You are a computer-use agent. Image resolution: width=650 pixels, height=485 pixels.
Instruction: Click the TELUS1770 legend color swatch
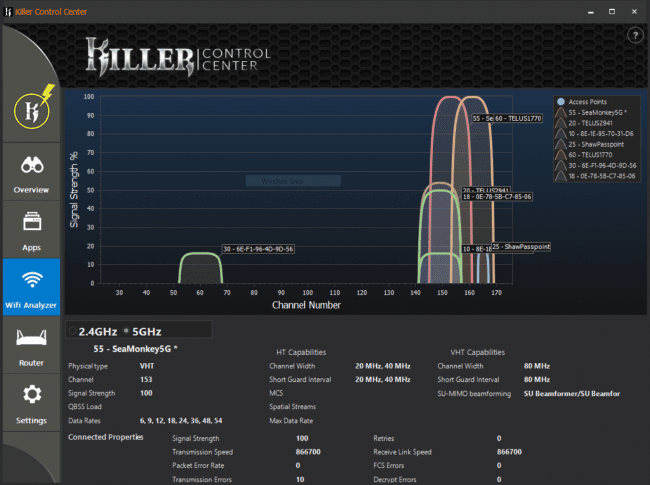pos(561,154)
